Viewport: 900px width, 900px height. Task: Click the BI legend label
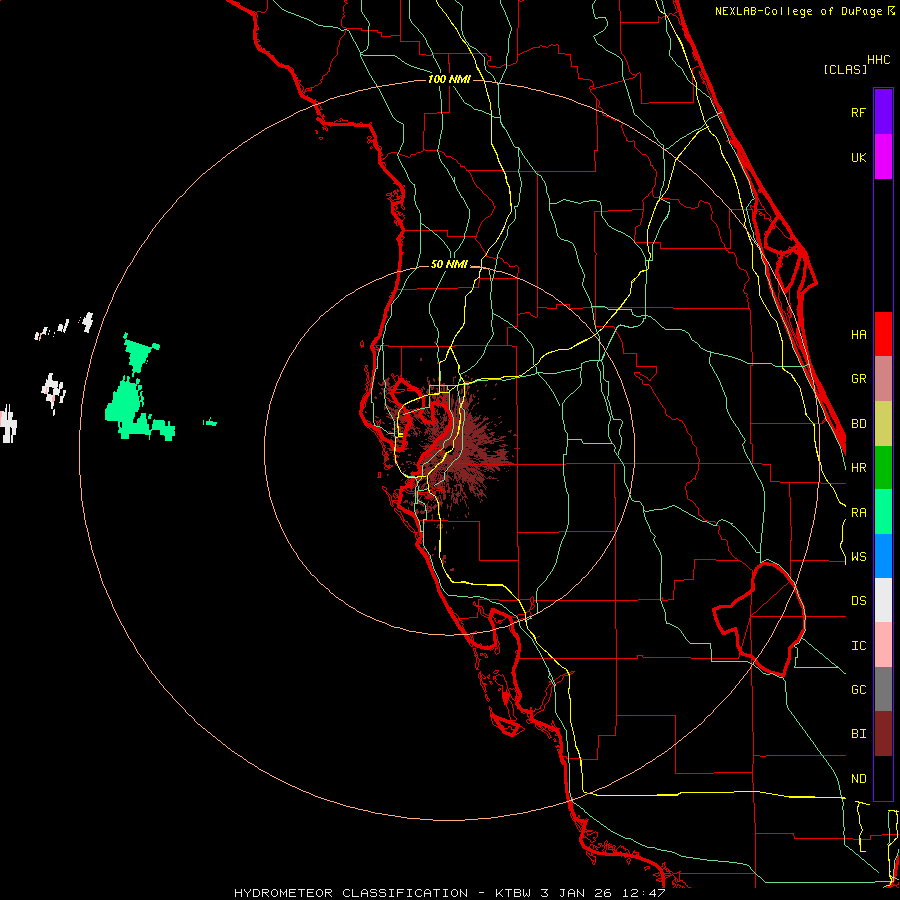[x=859, y=734]
